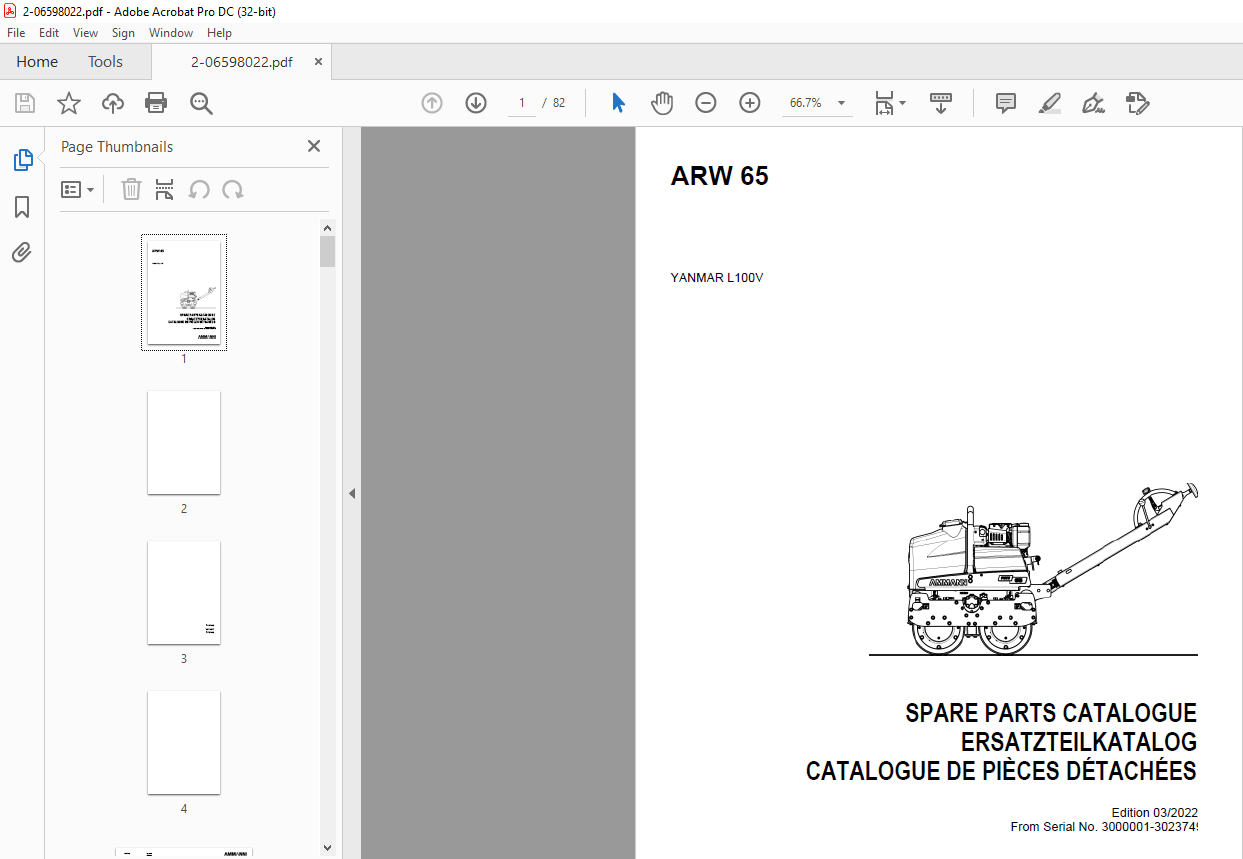
Task: Open the Find text magnifier tool
Action: (x=202, y=103)
